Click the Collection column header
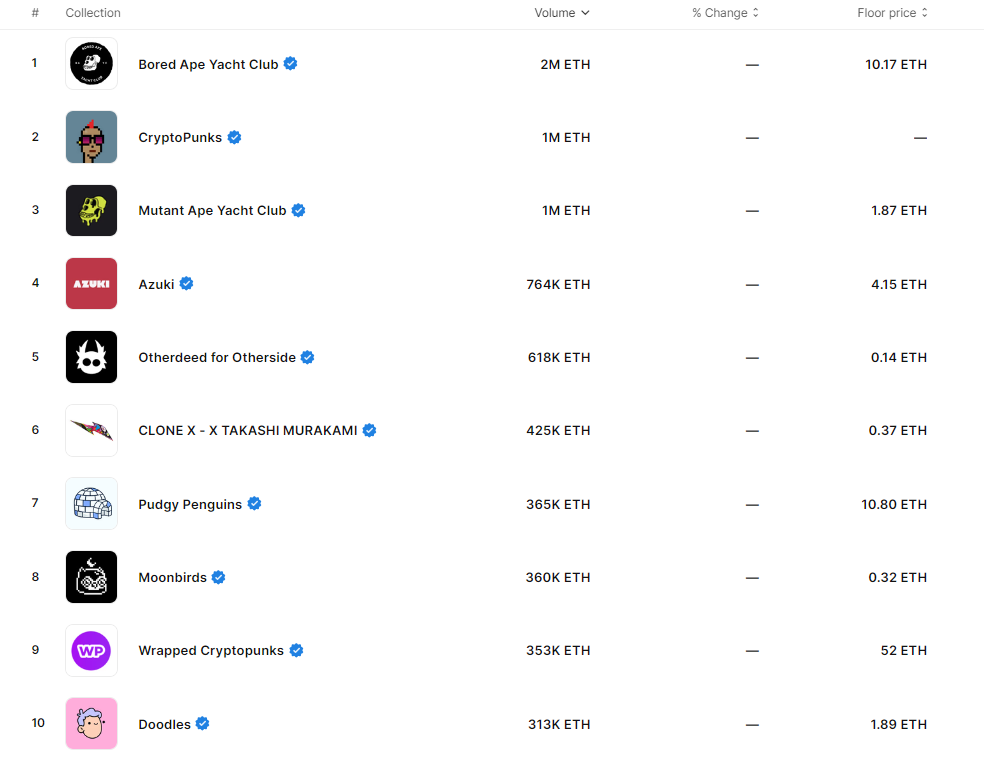The height and width of the screenshot is (759, 984). (93, 13)
